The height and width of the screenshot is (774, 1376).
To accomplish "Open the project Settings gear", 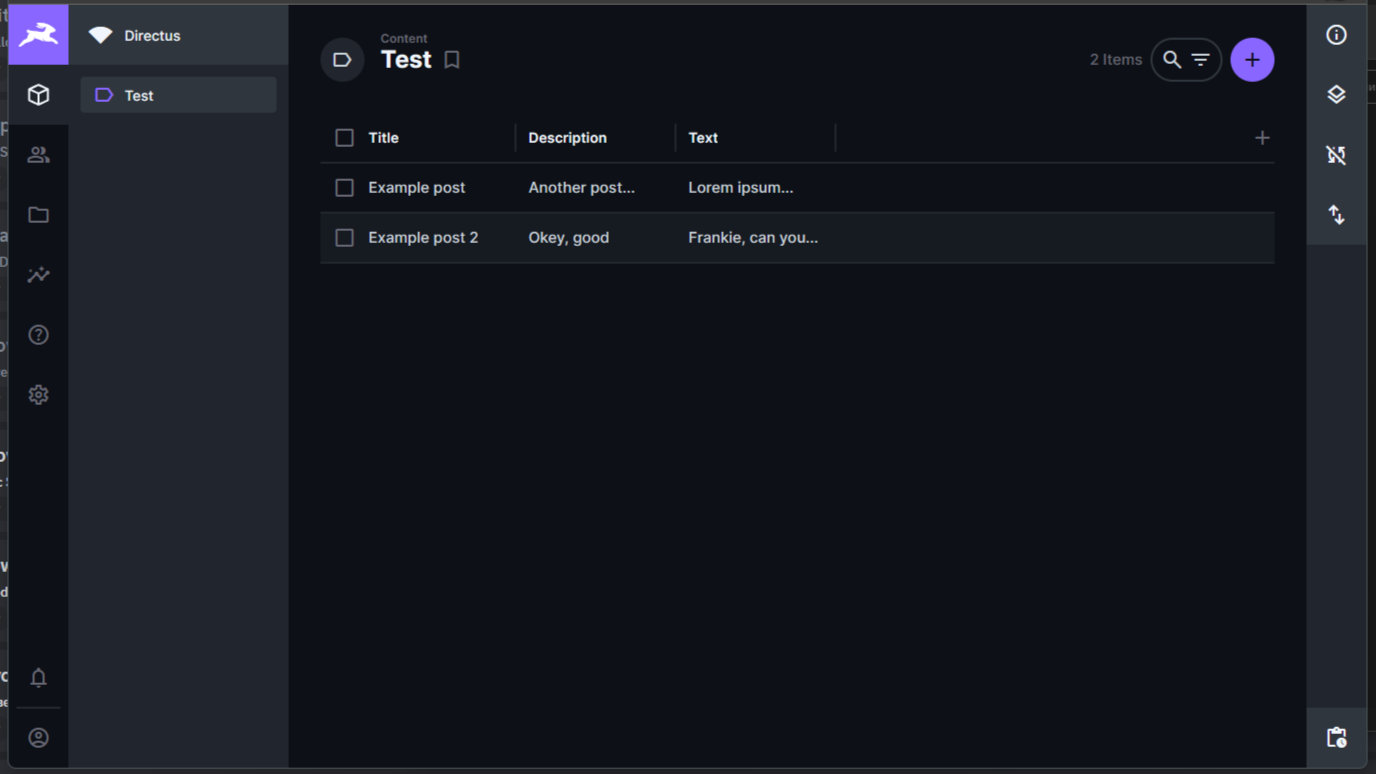I will click(38, 394).
